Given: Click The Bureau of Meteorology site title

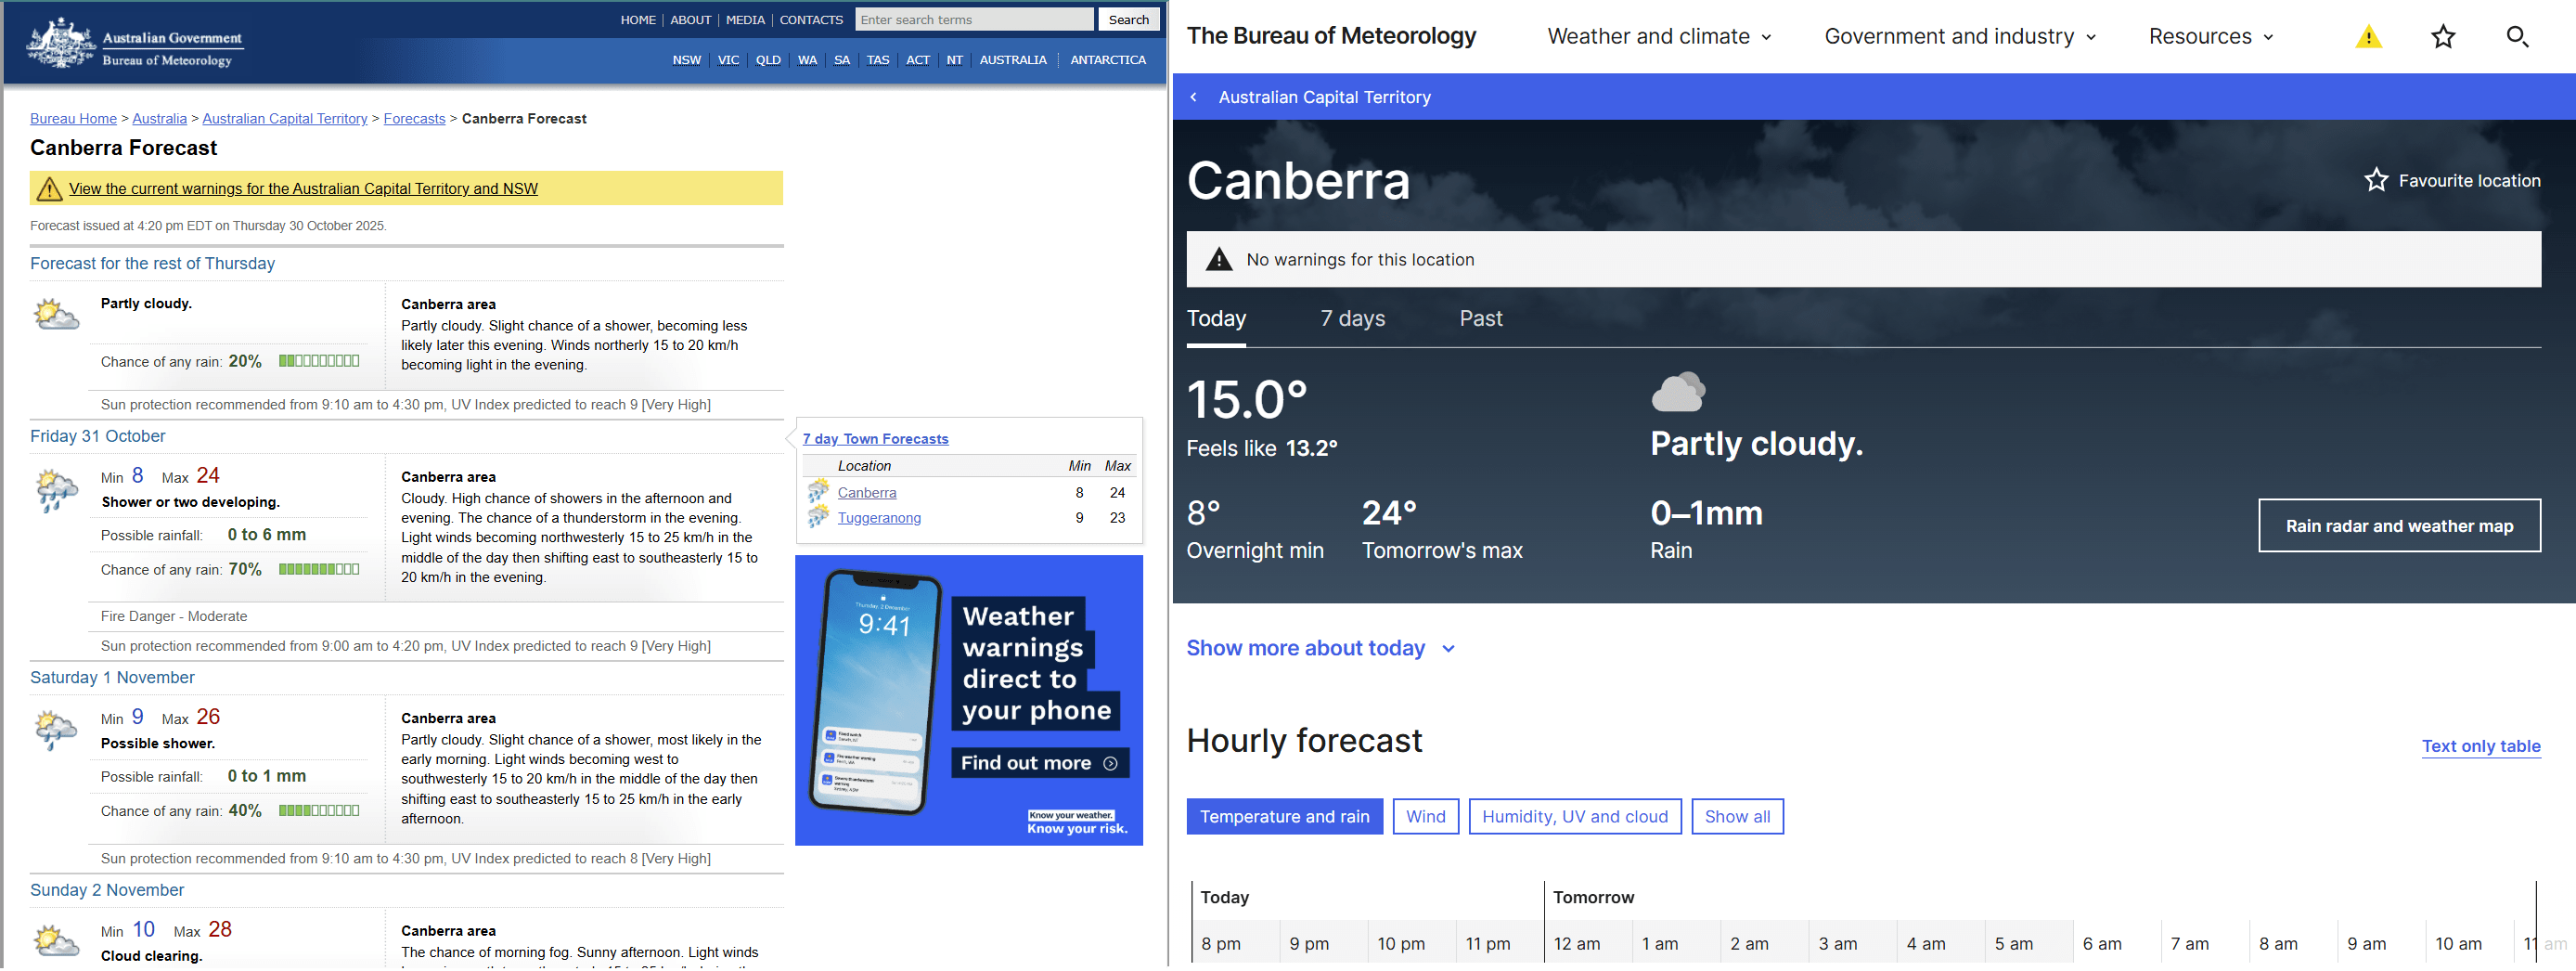Looking at the screenshot, I should tap(1330, 37).
